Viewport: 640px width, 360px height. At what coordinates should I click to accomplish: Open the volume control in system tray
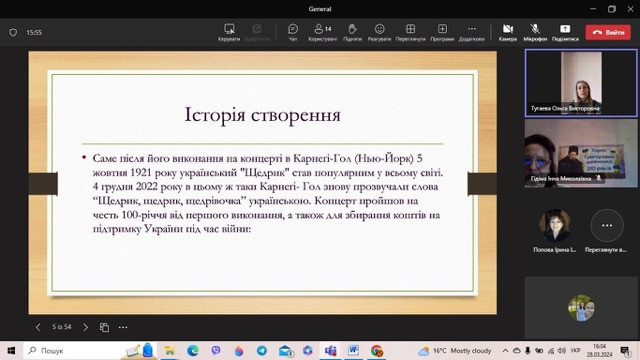coord(562,351)
